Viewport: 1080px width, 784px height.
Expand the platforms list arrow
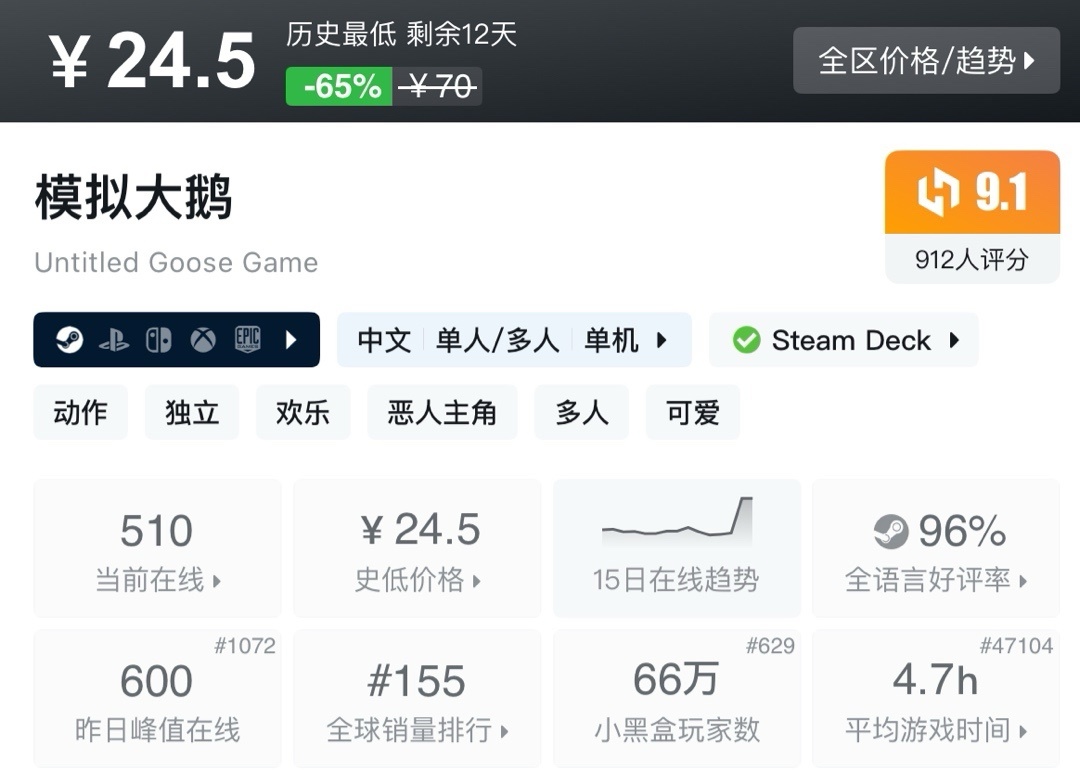[291, 340]
